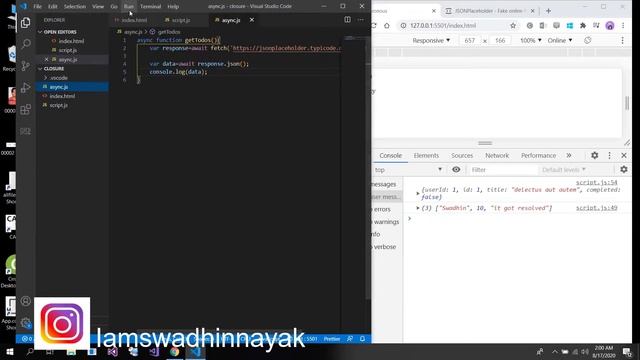Expand the userId object in console output

click(x=418, y=193)
